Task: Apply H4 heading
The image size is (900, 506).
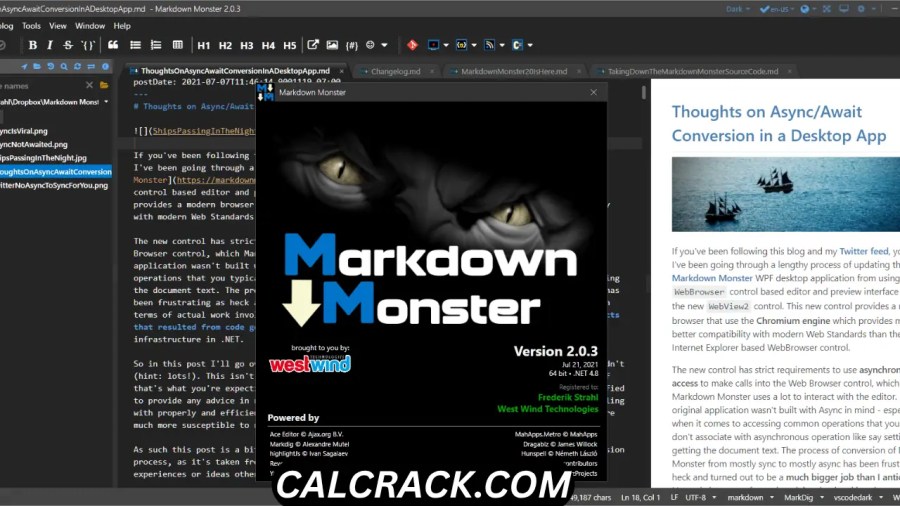Action: [268, 45]
